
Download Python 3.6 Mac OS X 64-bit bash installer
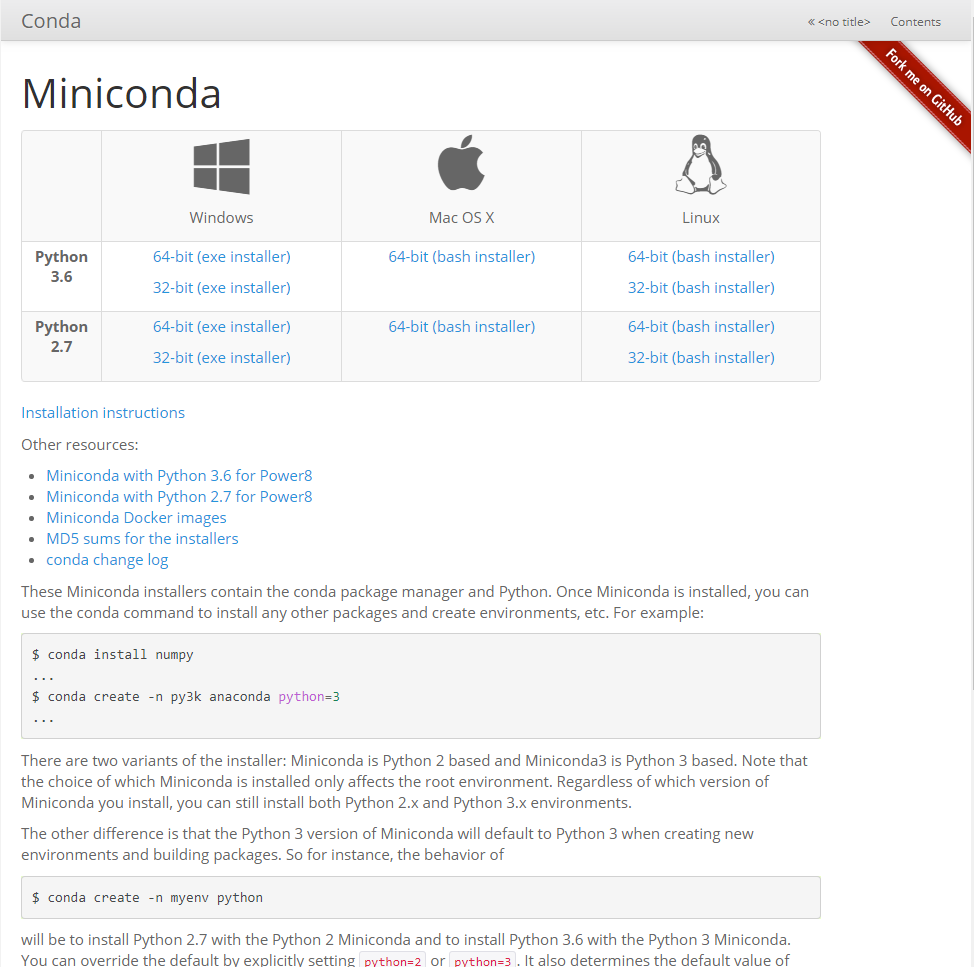pos(462,257)
